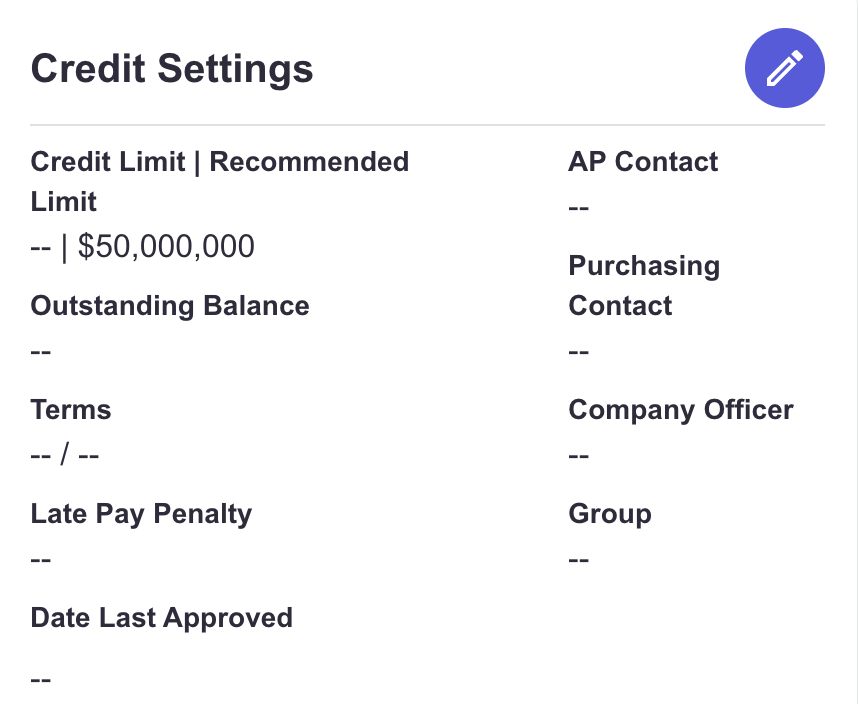Select the Group empty value
The height and width of the screenshot is (704, 858).
tap(578, 560)
